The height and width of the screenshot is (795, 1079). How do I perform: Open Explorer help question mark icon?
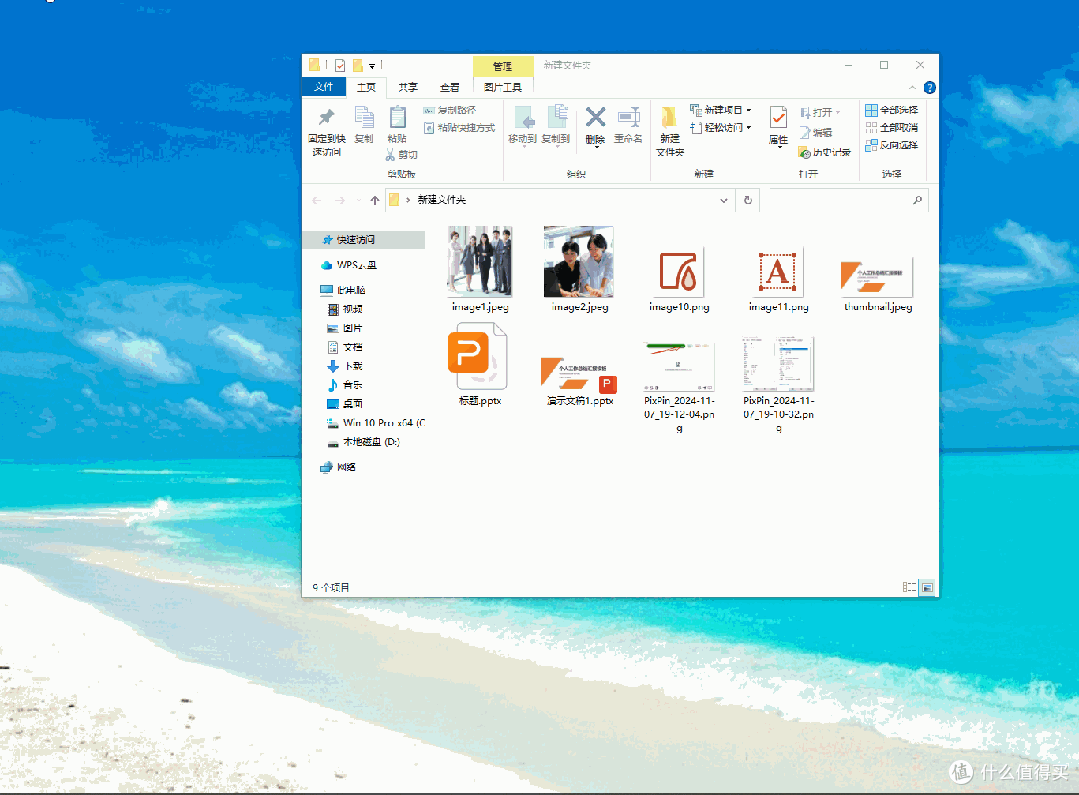click(x=930, y=87)
